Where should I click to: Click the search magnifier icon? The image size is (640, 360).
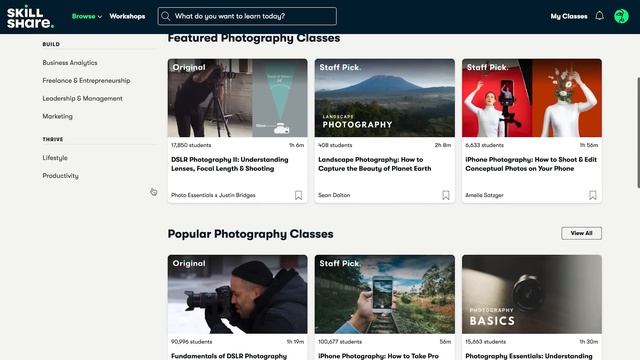click(165, 16)
